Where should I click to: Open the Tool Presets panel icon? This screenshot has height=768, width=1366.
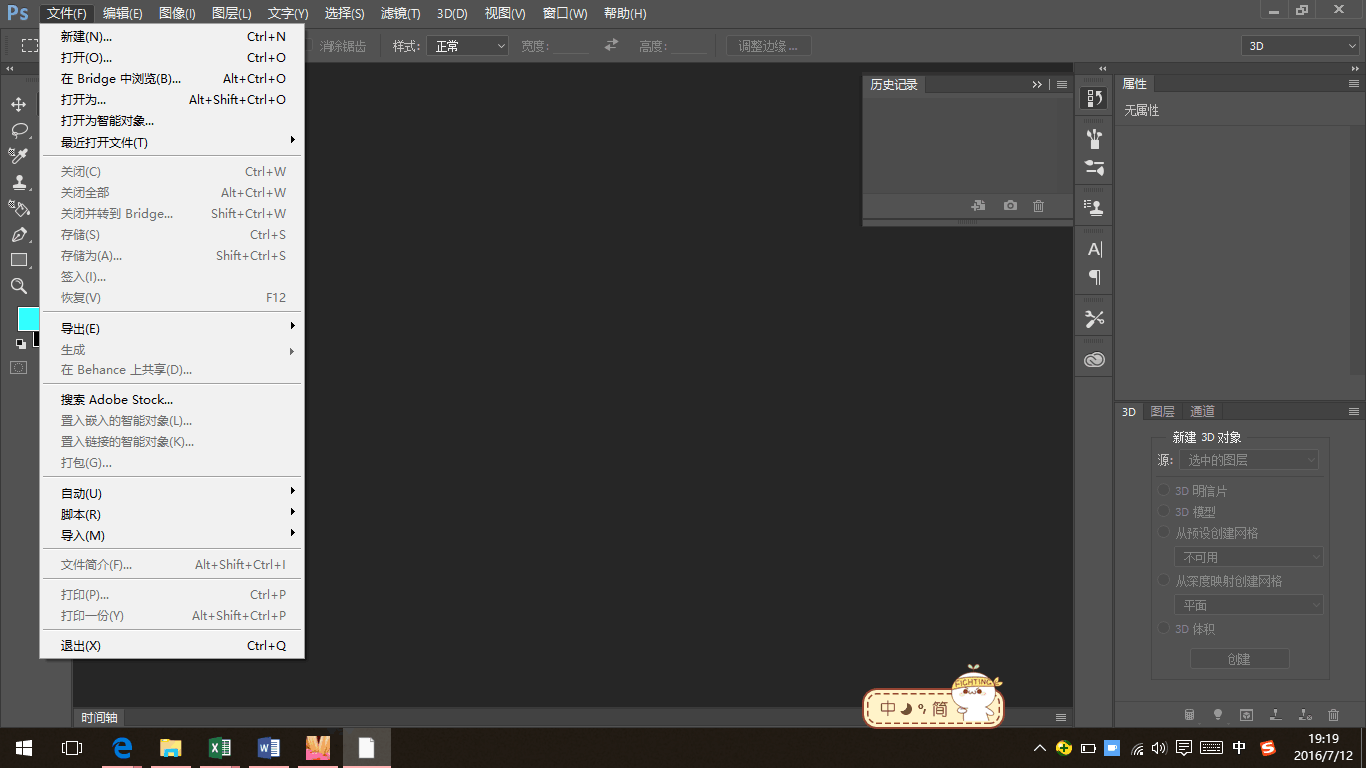tap(1095, 319)
